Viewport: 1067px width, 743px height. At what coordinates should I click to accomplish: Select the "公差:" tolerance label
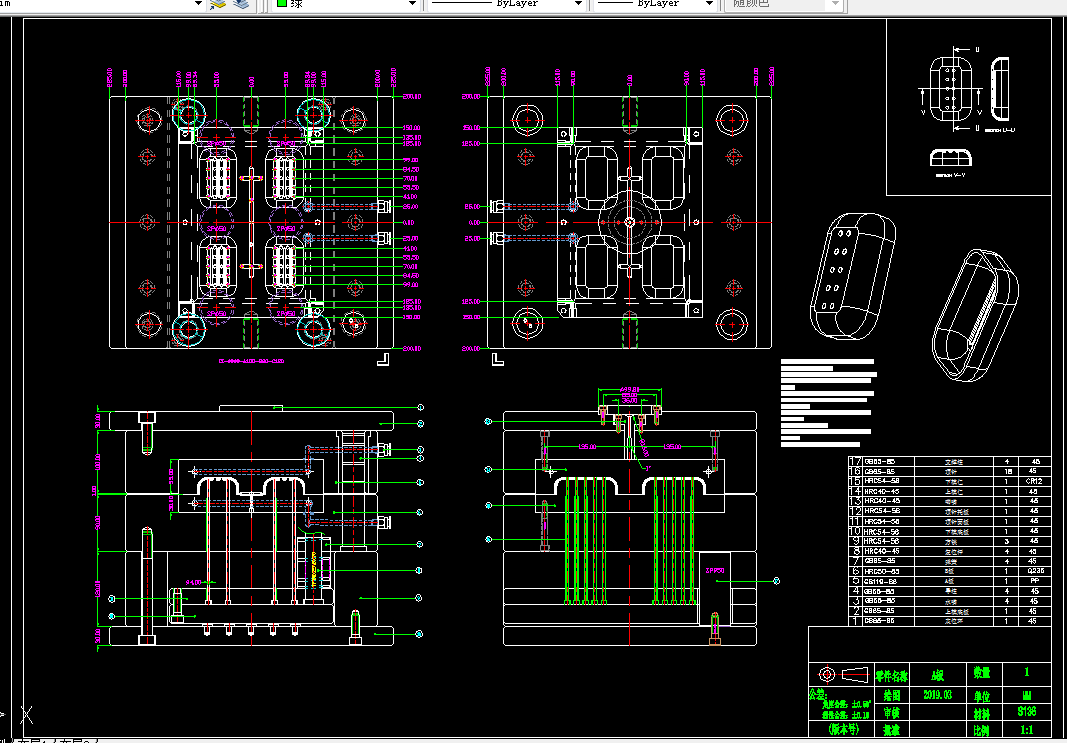click(817, 693)
